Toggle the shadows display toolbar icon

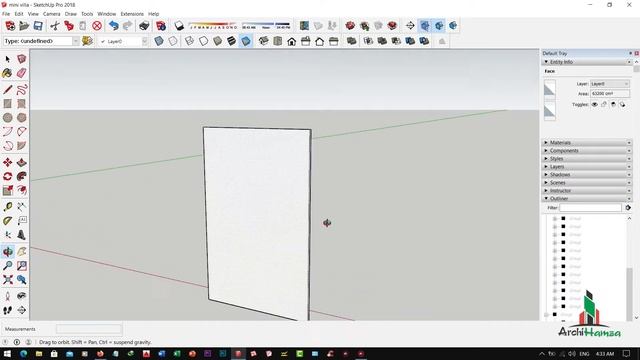(179, 26)
